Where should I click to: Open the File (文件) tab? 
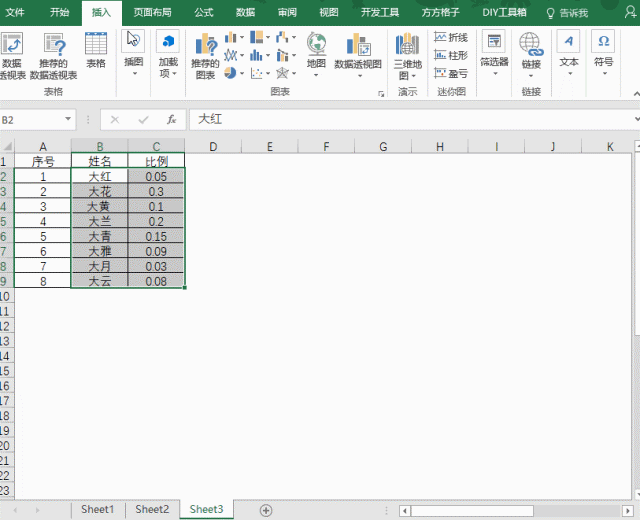[x=15, y=13]
